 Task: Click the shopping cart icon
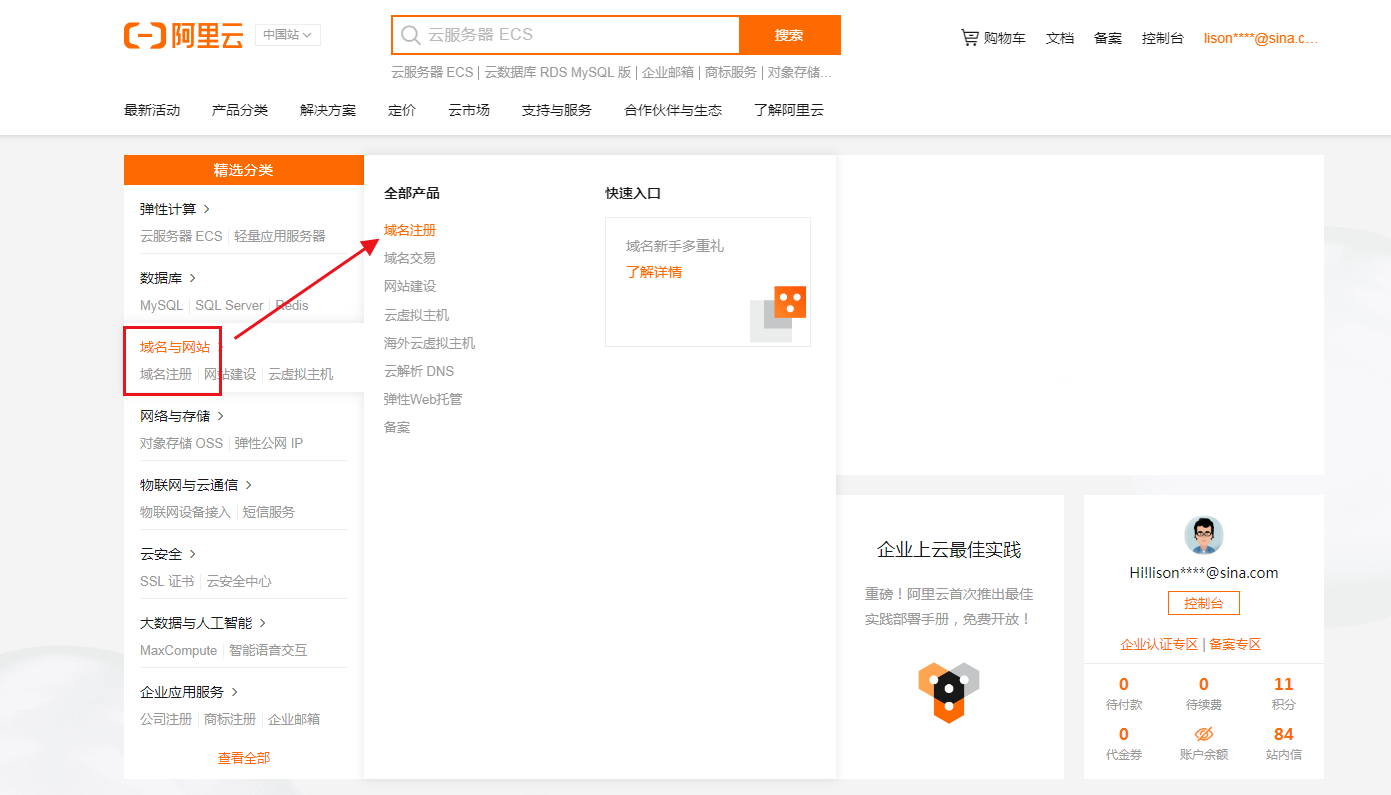[x=970, y=37]
